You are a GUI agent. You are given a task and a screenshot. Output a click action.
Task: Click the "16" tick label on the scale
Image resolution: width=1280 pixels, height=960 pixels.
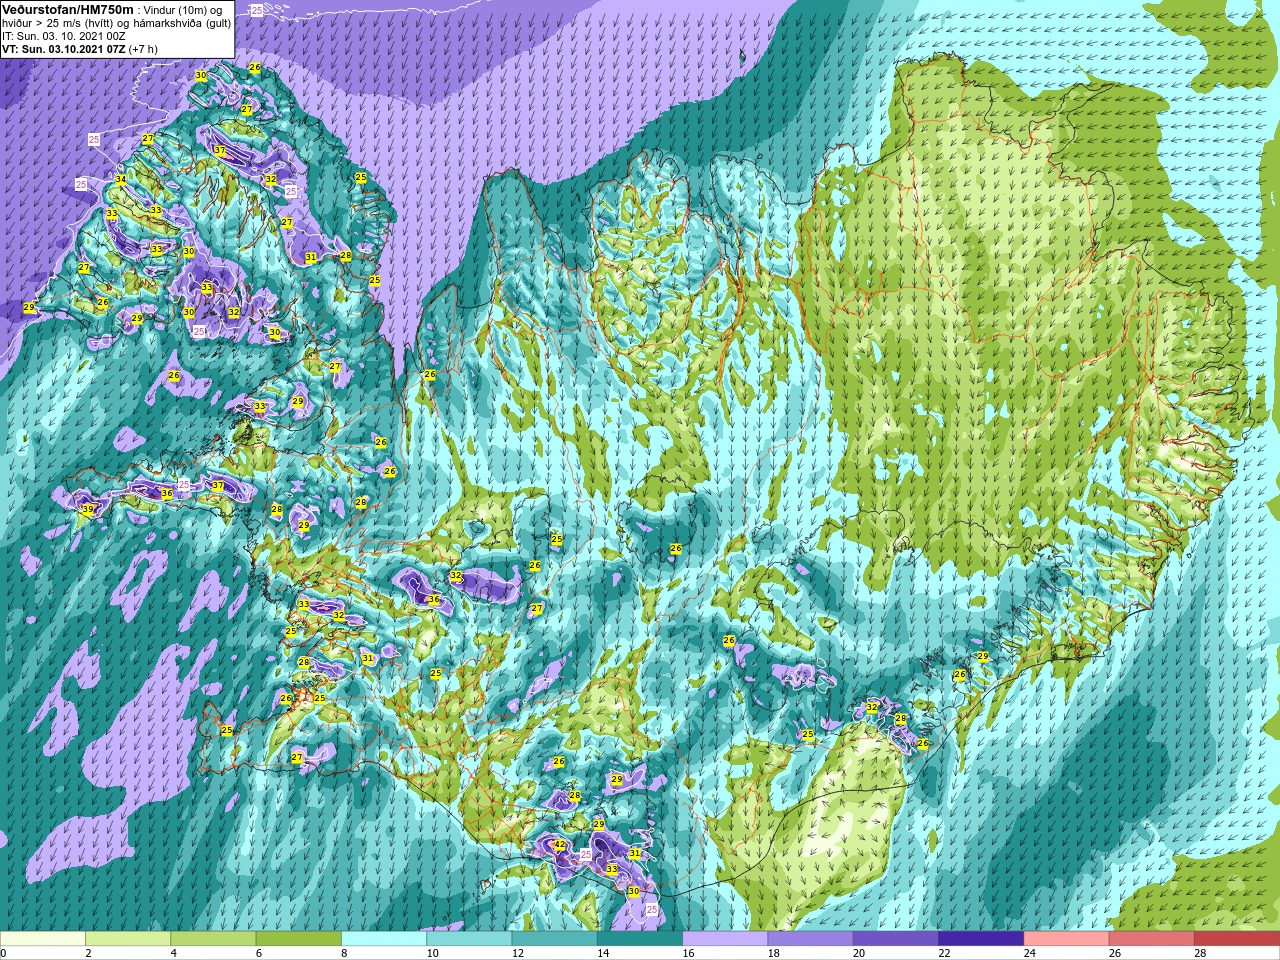click(689, 953)
